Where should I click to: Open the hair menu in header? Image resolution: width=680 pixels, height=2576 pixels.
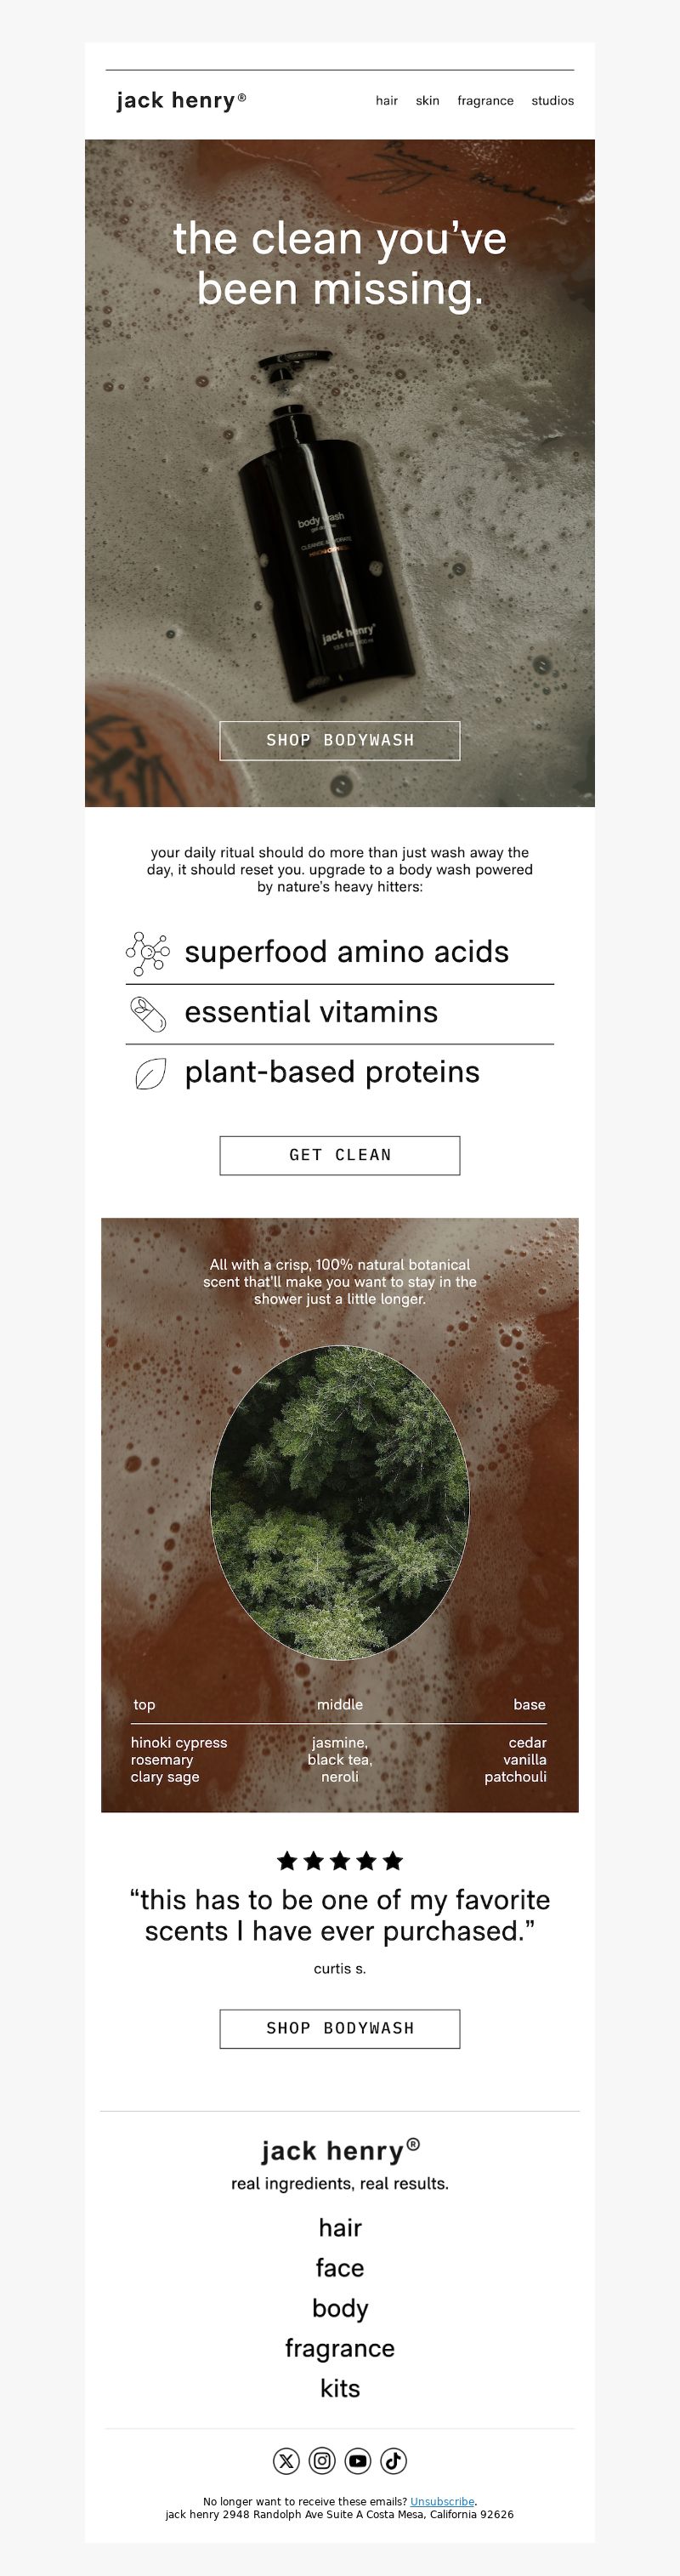(387, 101)
